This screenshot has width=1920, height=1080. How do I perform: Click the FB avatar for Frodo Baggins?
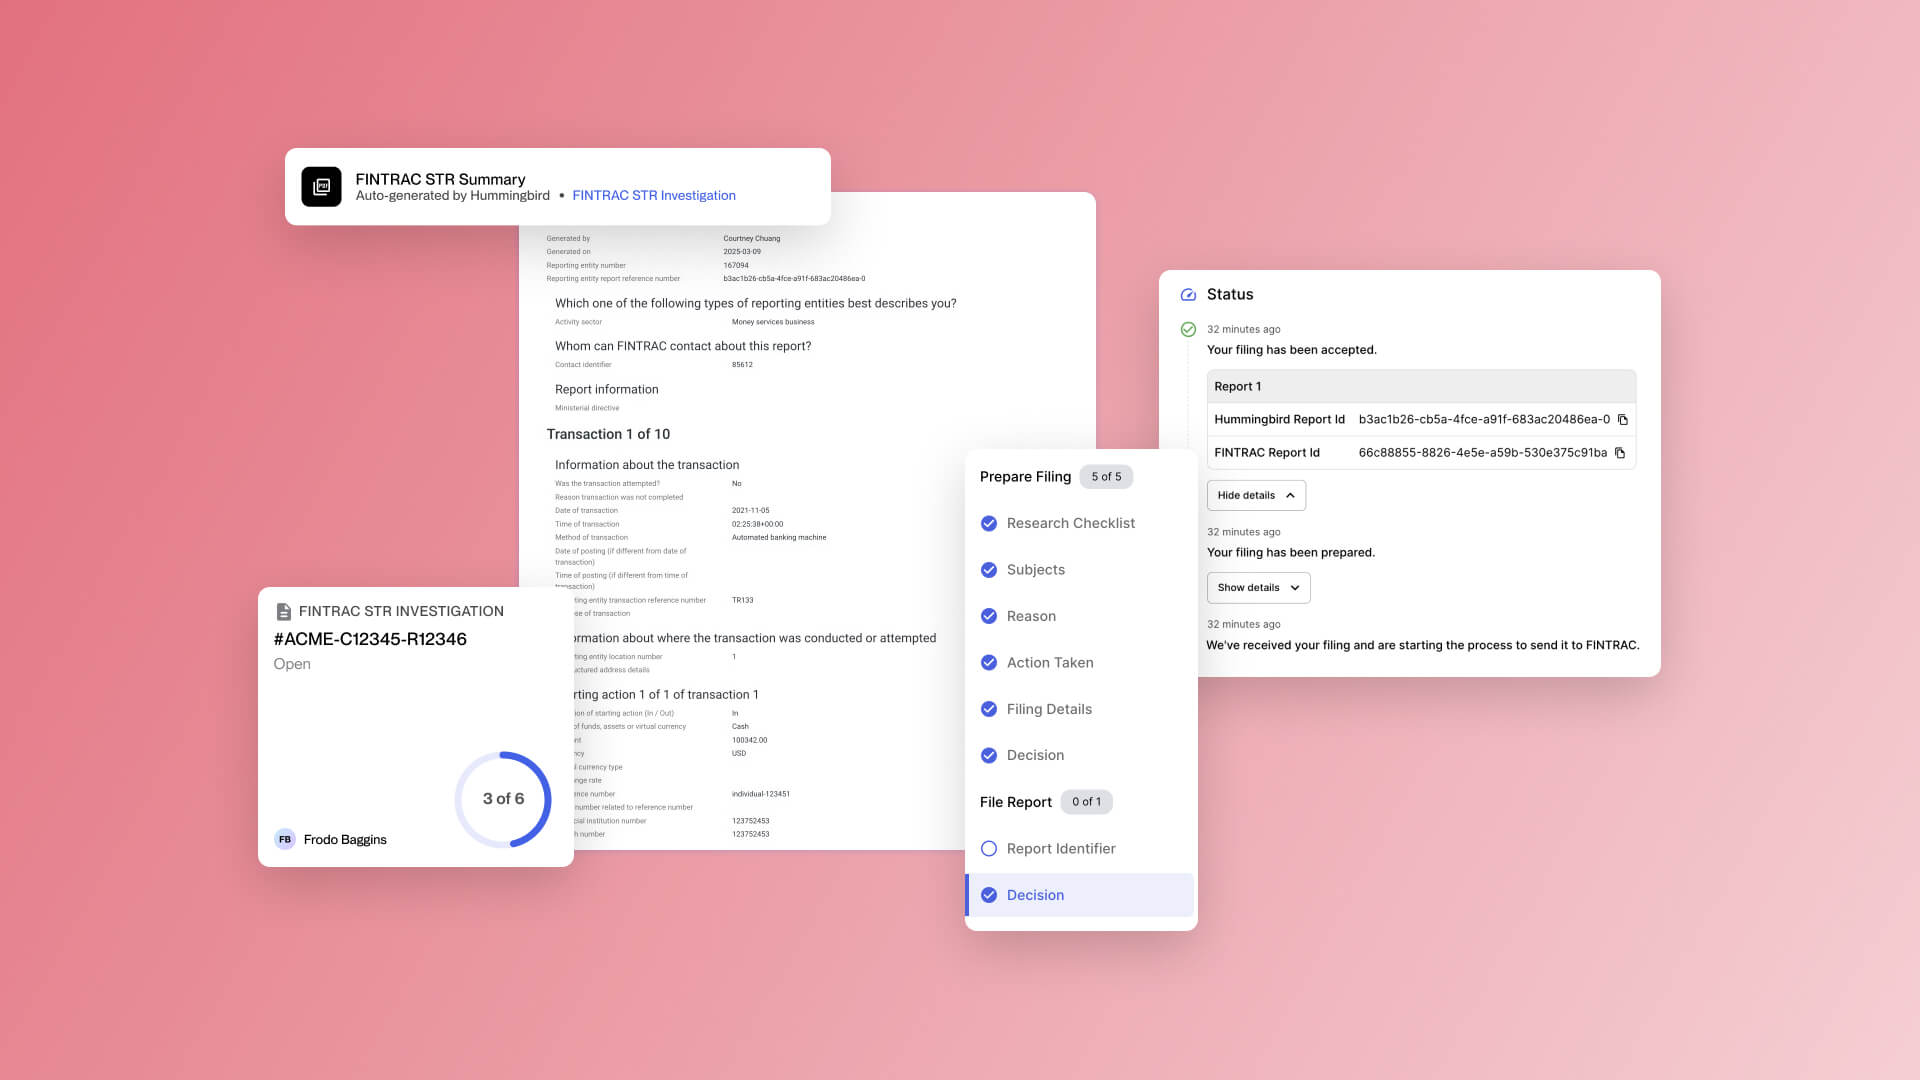point(285,839)
